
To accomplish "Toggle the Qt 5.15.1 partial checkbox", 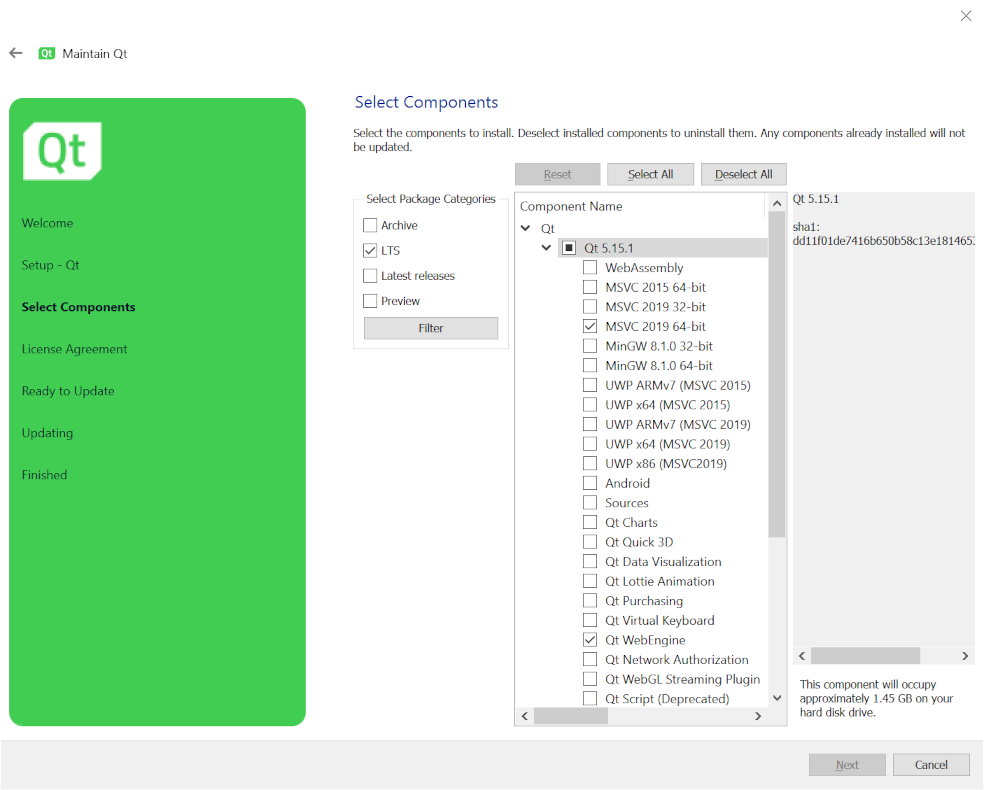I will point(569,248).
